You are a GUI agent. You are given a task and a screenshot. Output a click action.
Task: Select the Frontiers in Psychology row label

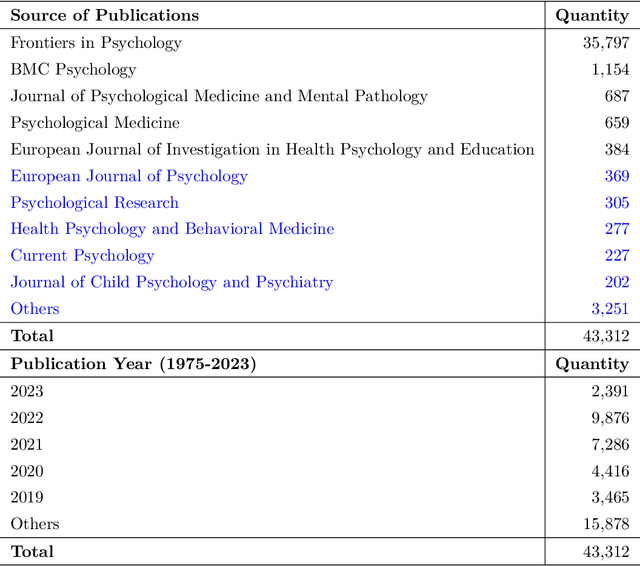[96, 43]
